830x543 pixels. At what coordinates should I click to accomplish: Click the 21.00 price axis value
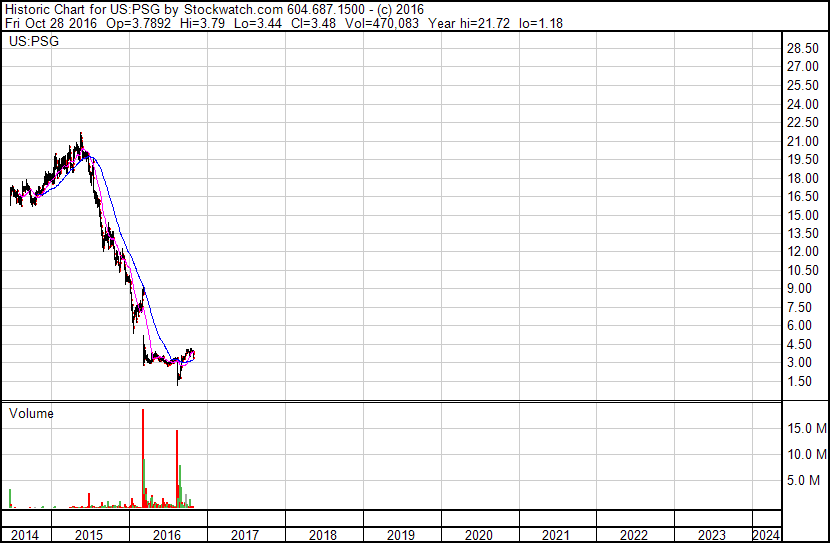pyautogui.click(x=803, y=141)
